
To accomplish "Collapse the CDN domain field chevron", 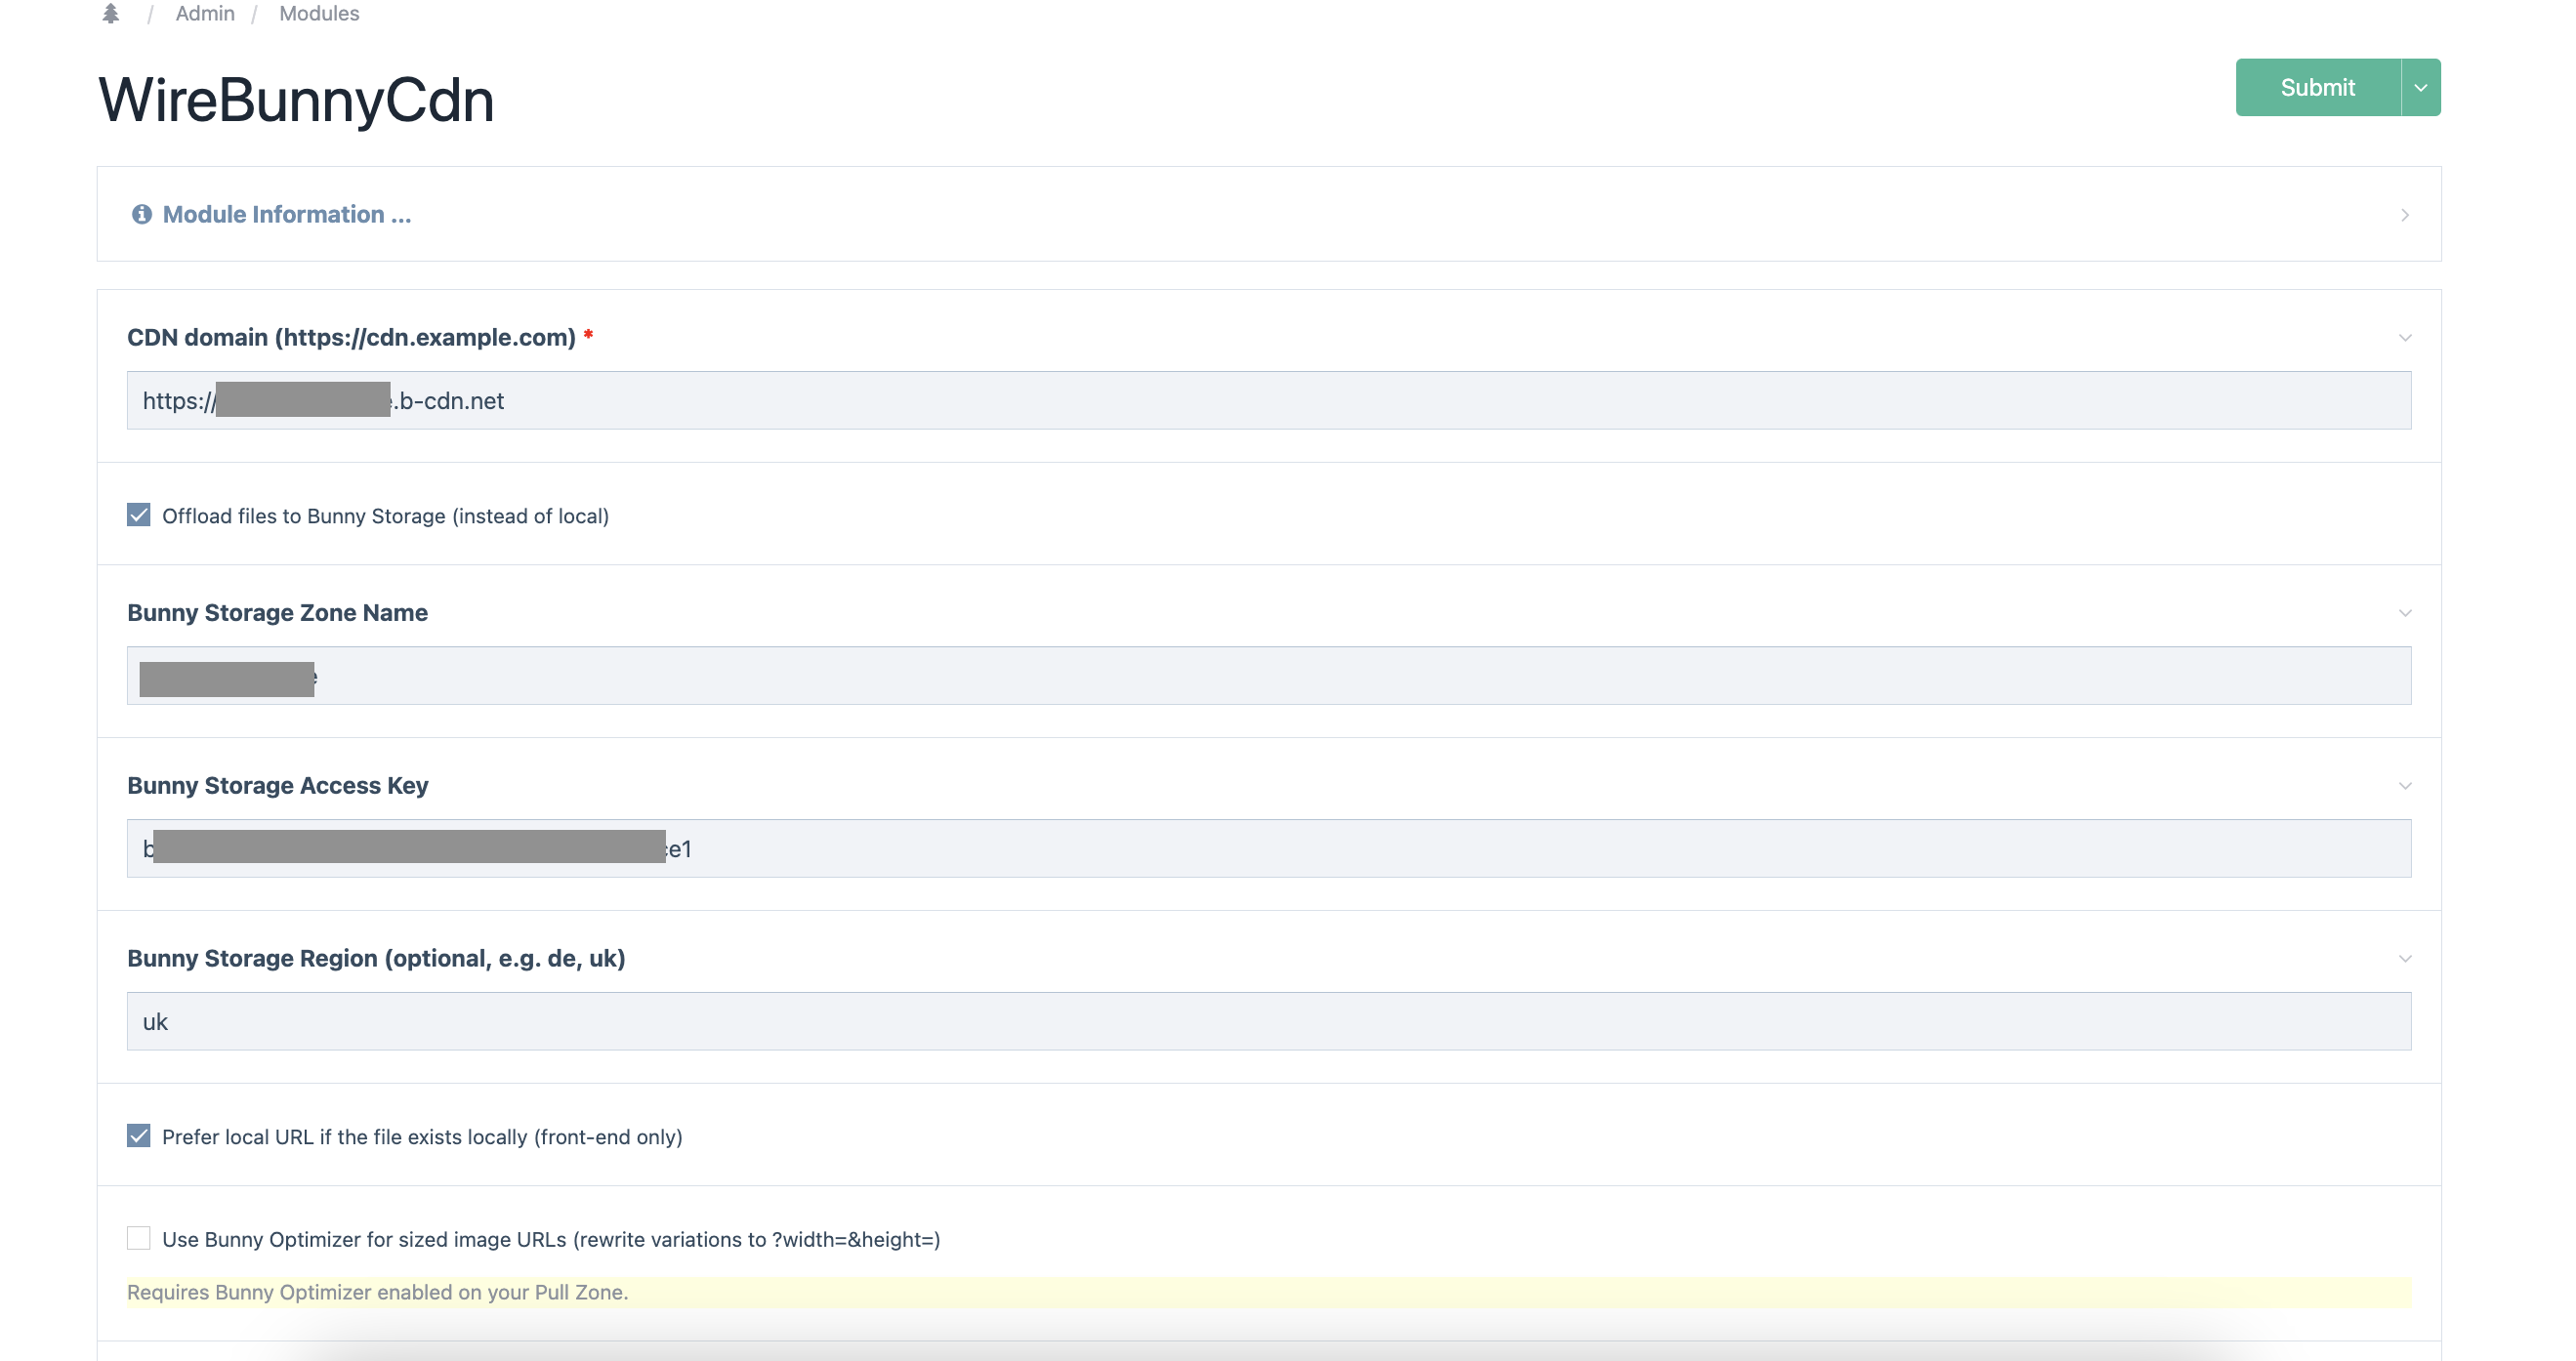I will 2405,338.
